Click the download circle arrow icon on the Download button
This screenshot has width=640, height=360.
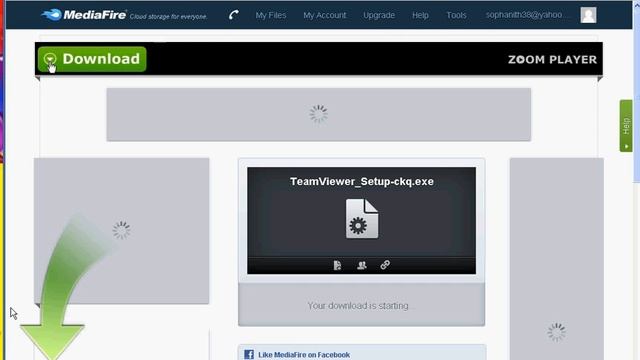pos(50,60)
